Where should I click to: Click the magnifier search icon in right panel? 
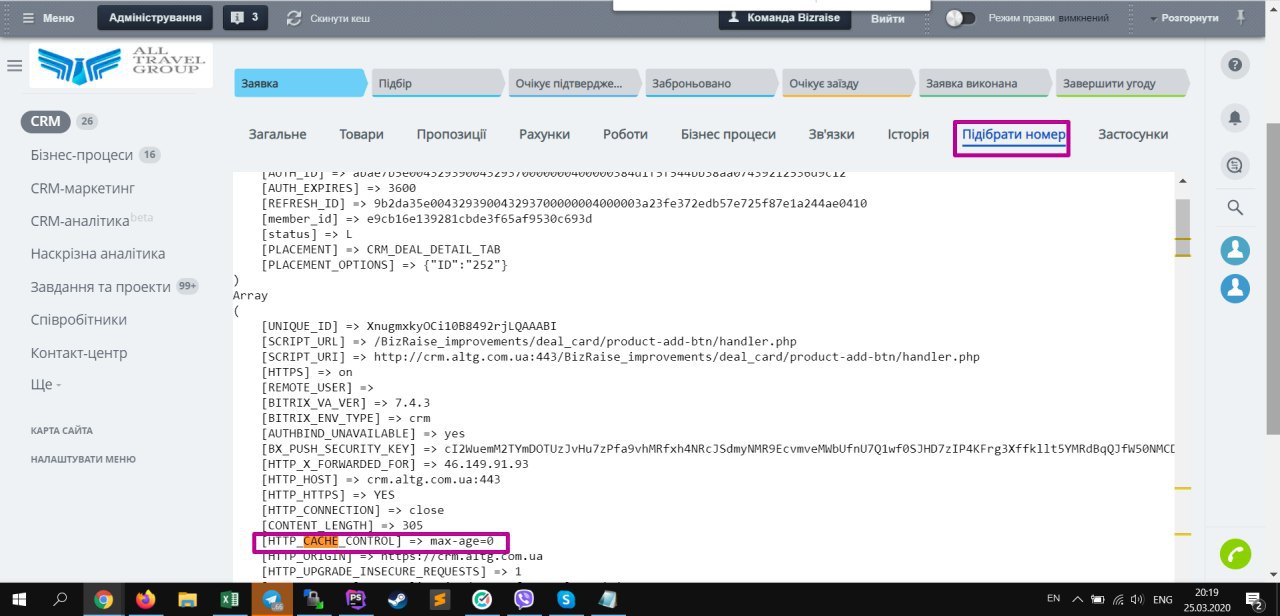tap(1235, 208)
